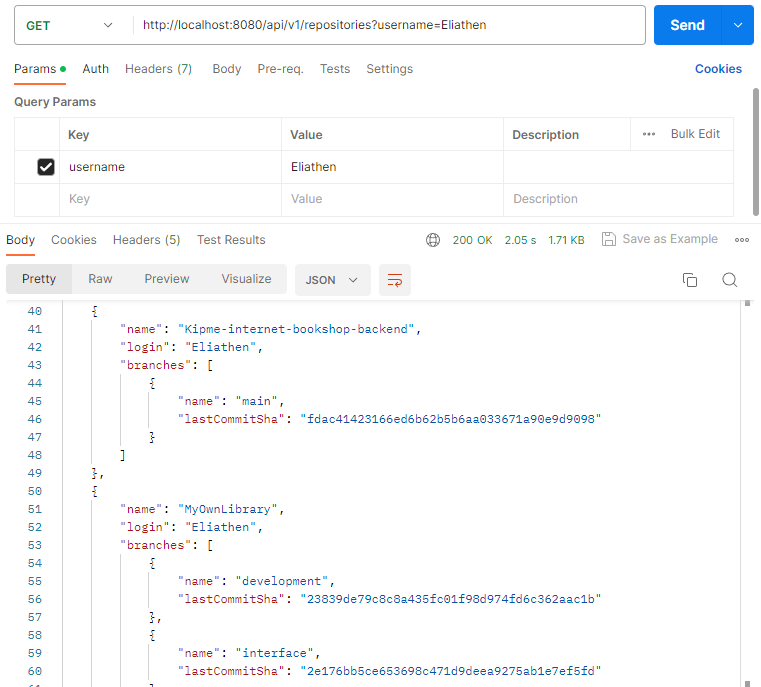Screen dimensions: 761x687
Task: Click the empty Key placeholder field
Action: click(x=170, y=199)
